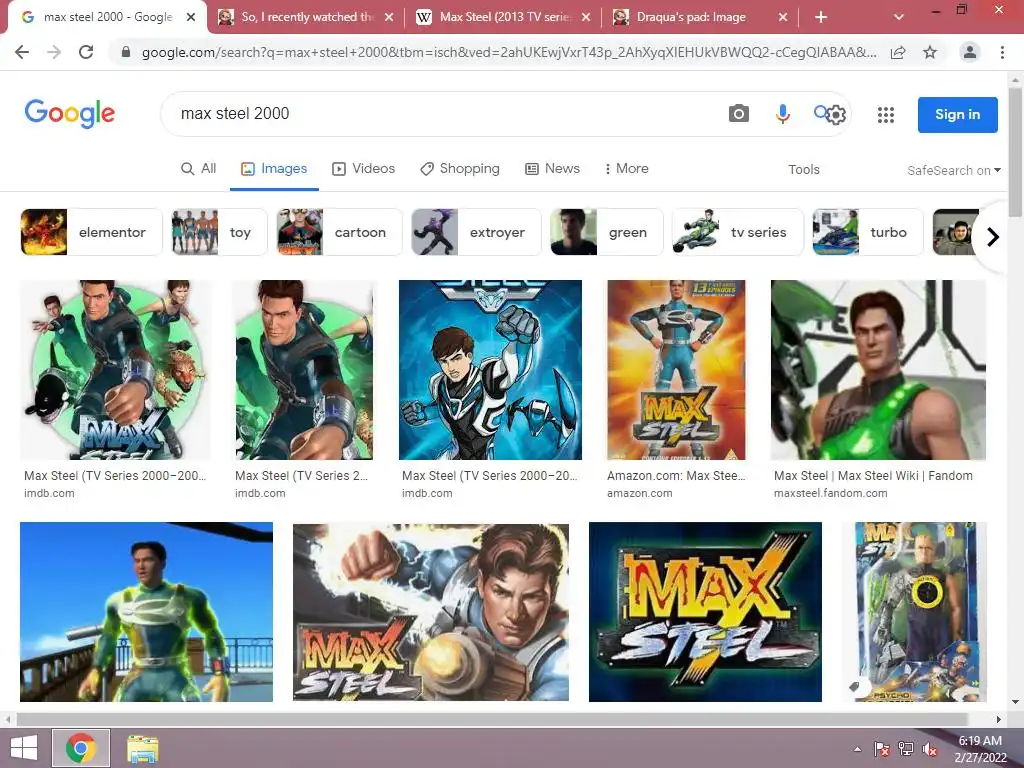Open the Chrome profile avatar icon
This screenshot has height=768, width=1024.
tap(970, 52)
